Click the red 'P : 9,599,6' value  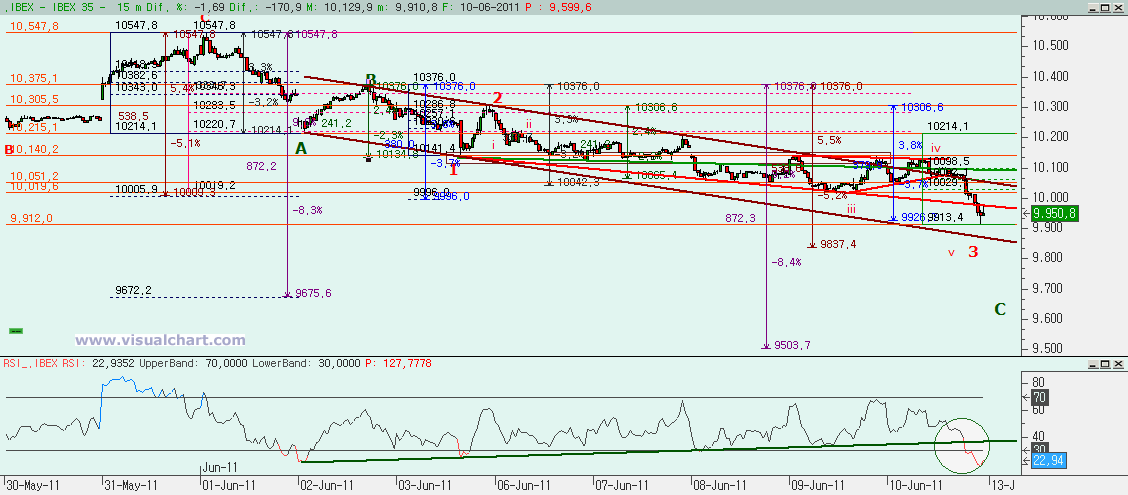click(x=557, y=8)
